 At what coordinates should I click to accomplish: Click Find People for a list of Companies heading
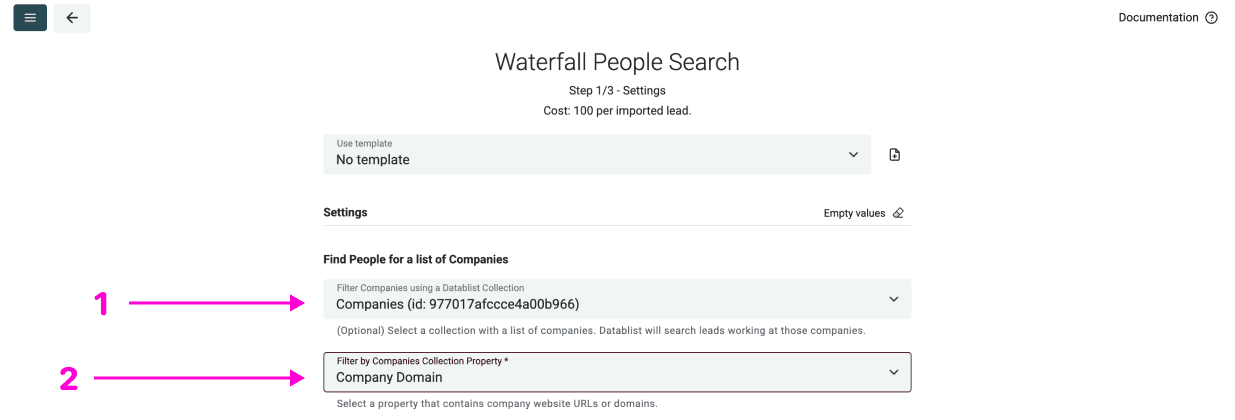[416, 260]
